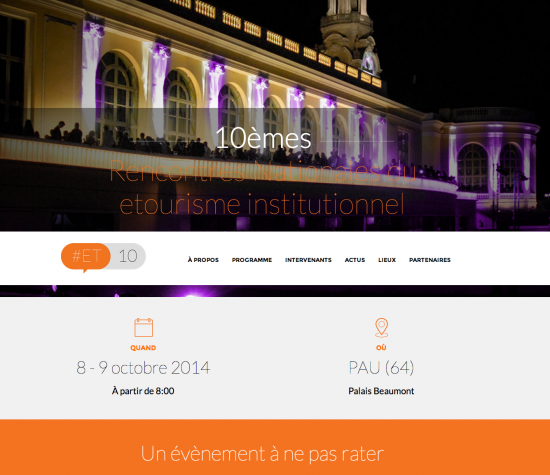The width and height of the screenshot is (550, 475).
Task: Click the QUAND label
Action: tap(143, 348)
